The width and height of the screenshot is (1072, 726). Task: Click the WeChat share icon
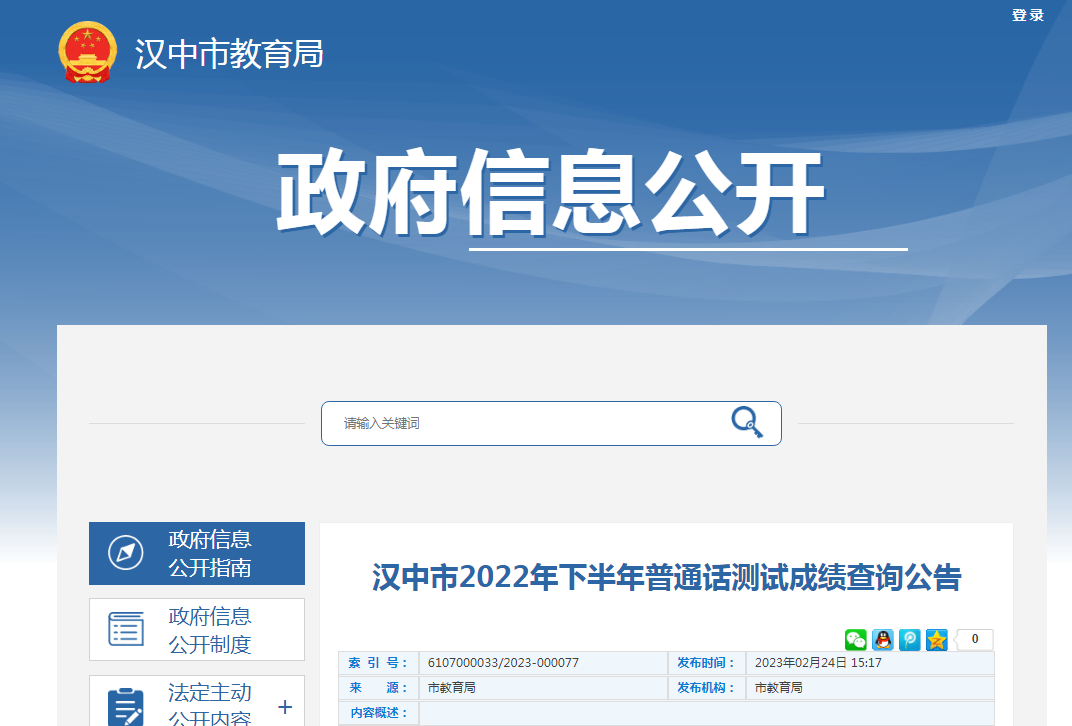[856, 640]
